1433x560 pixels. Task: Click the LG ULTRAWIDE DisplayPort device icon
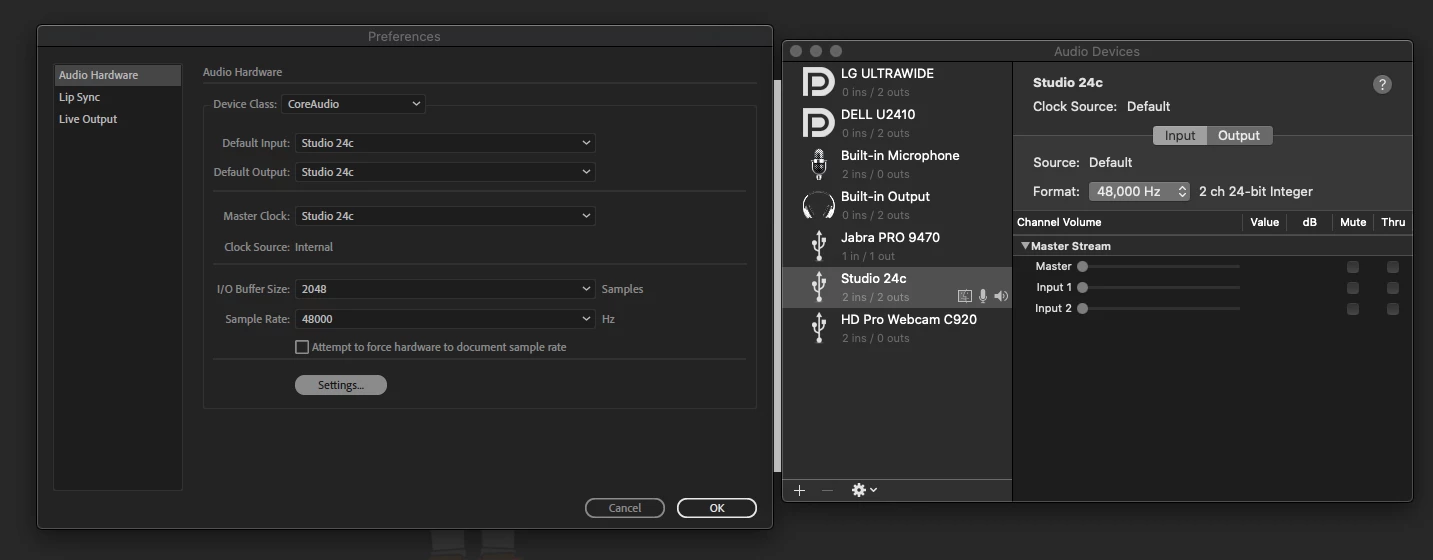click(818, 82)
